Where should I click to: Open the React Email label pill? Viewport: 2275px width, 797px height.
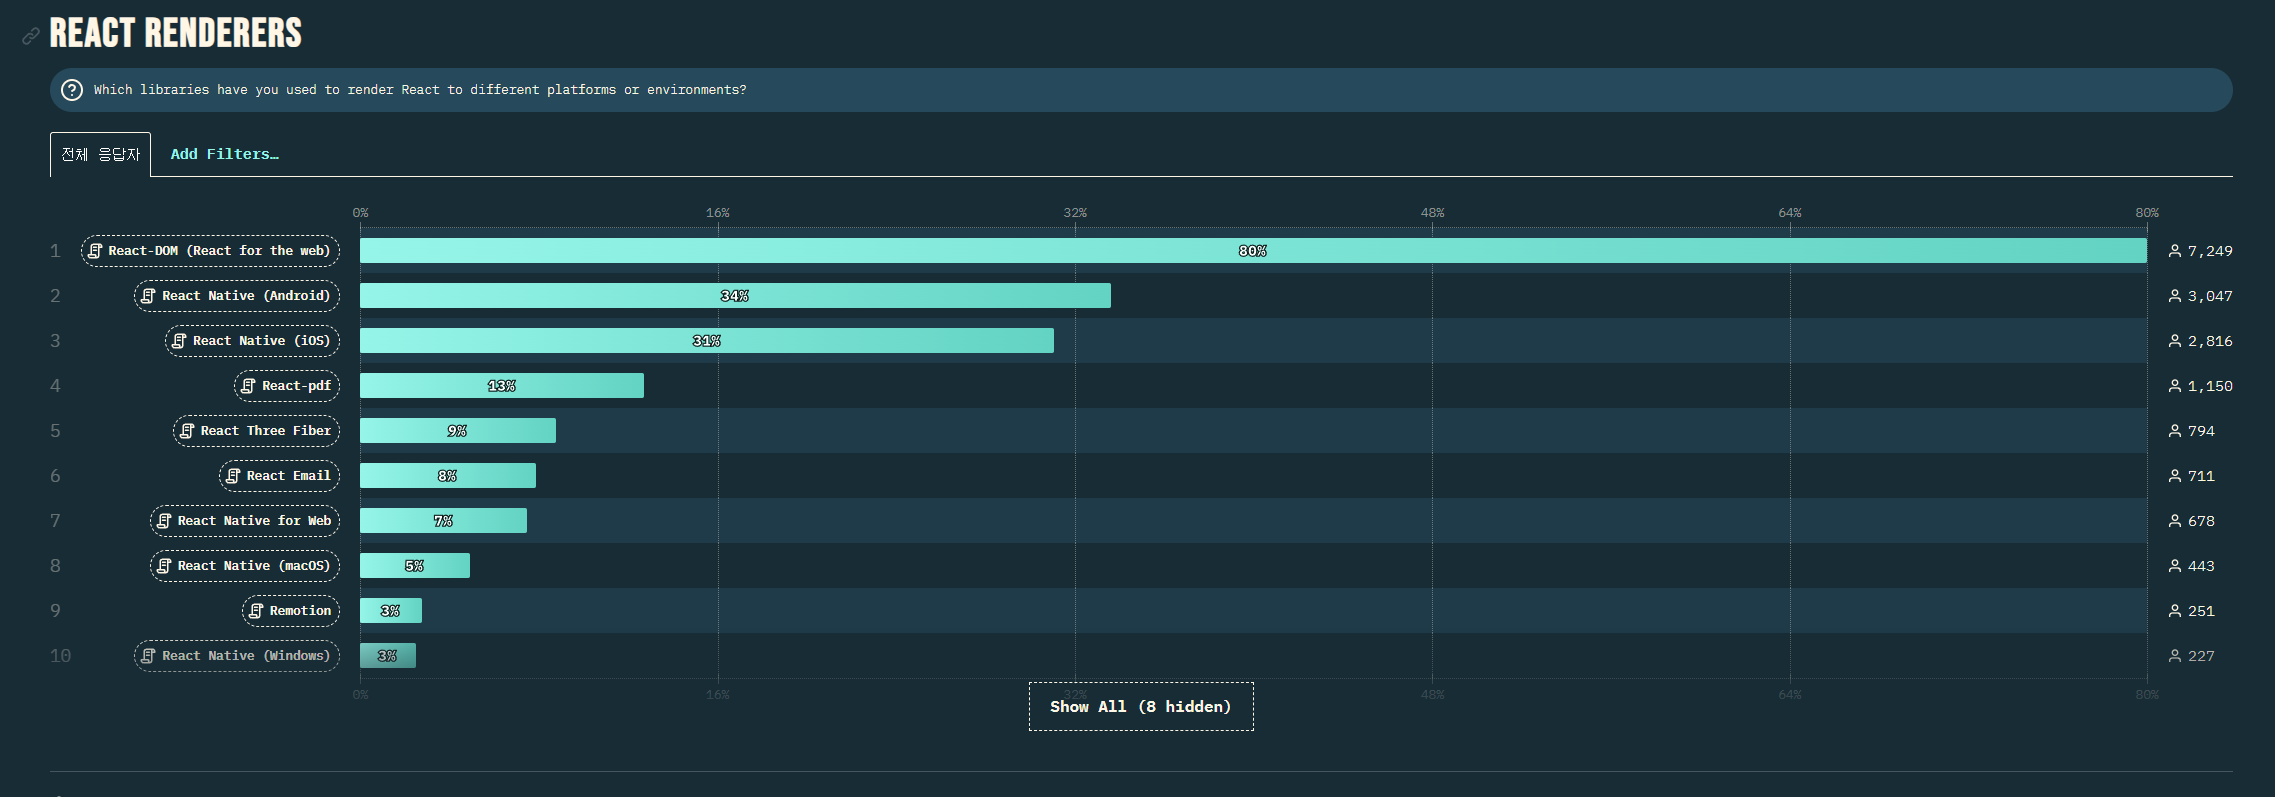click(x=279, y=476)
